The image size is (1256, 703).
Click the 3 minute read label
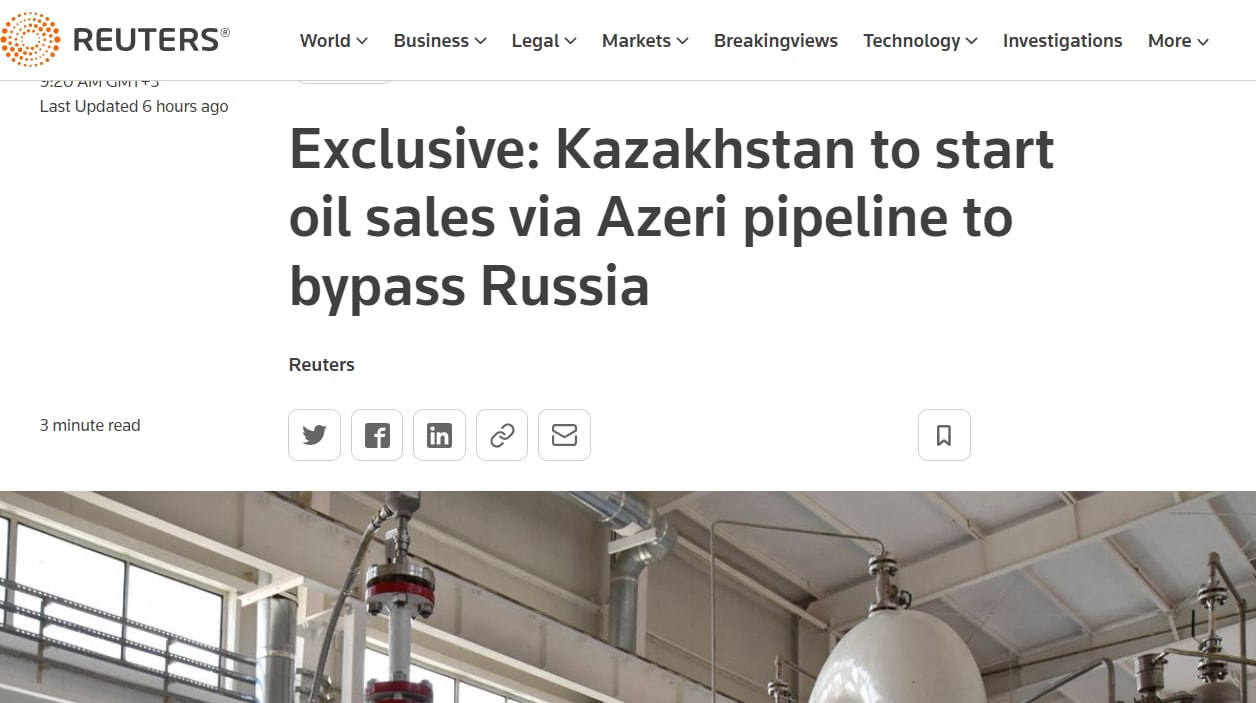tap(90, 426)
